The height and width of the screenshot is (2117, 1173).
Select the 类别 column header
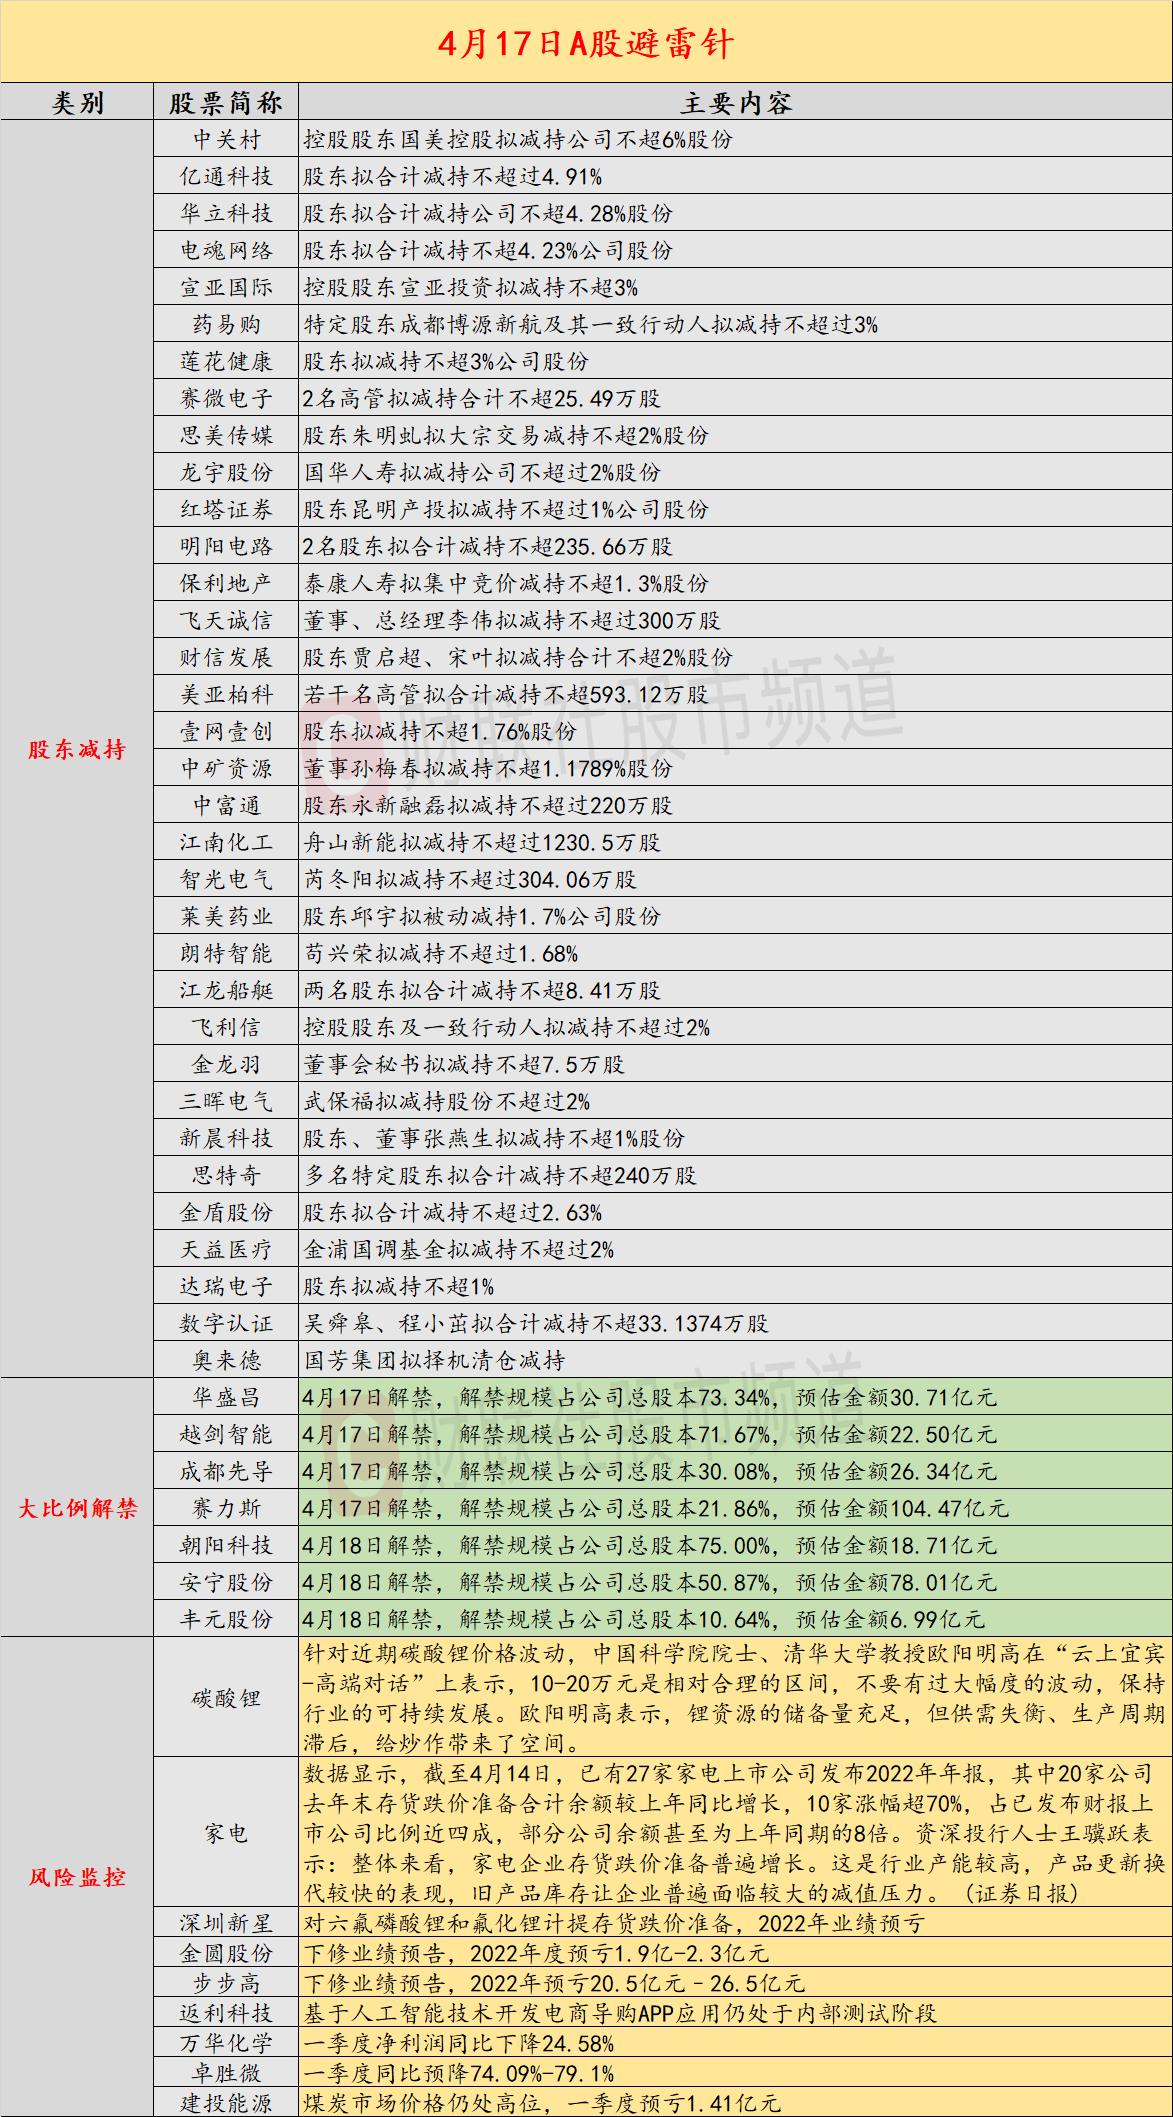pos(77,103)
